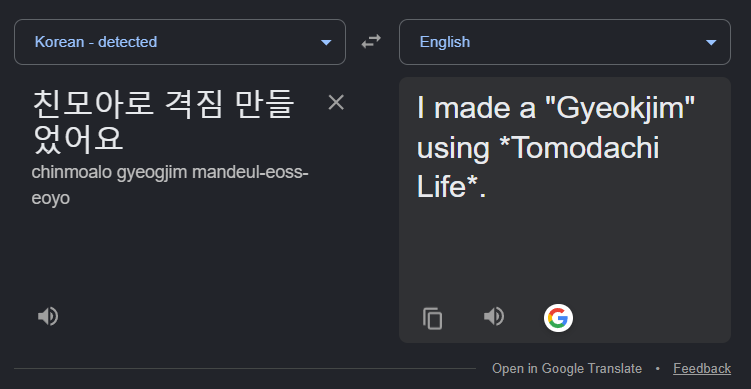Click into the Korean source text field
Viewport: 751px width, 389px height.
click(x=163, y=122)
